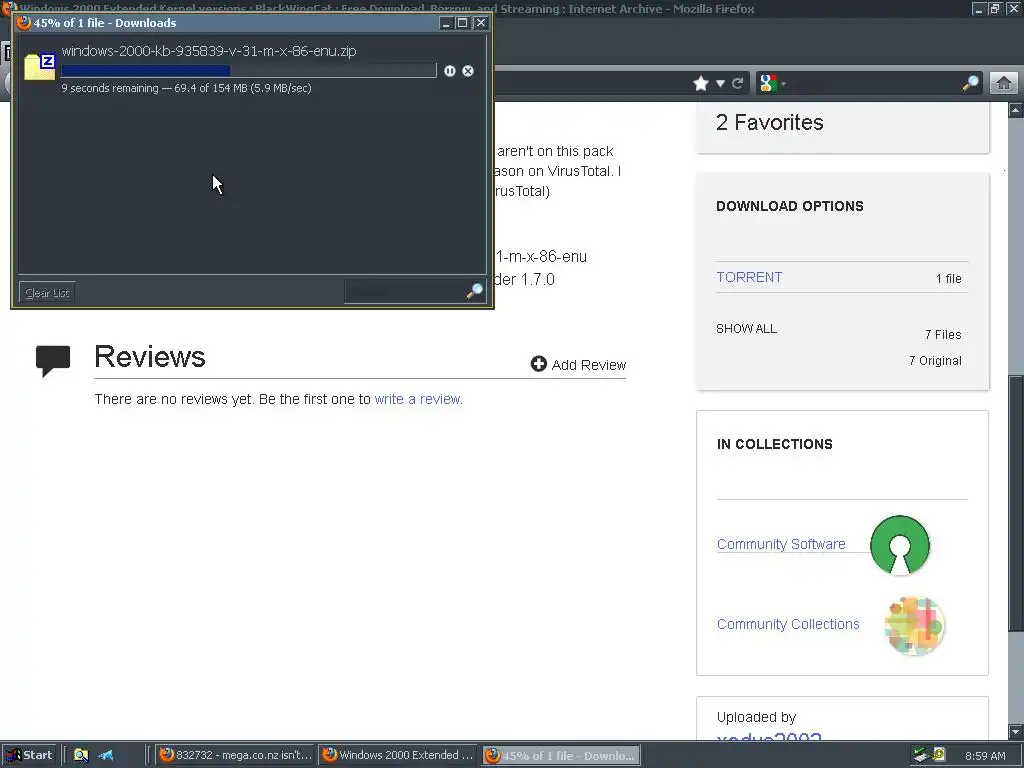The width and height of the screenshot is (1024, 768).
Task: Reload the current page
Action: pos(738,84)
